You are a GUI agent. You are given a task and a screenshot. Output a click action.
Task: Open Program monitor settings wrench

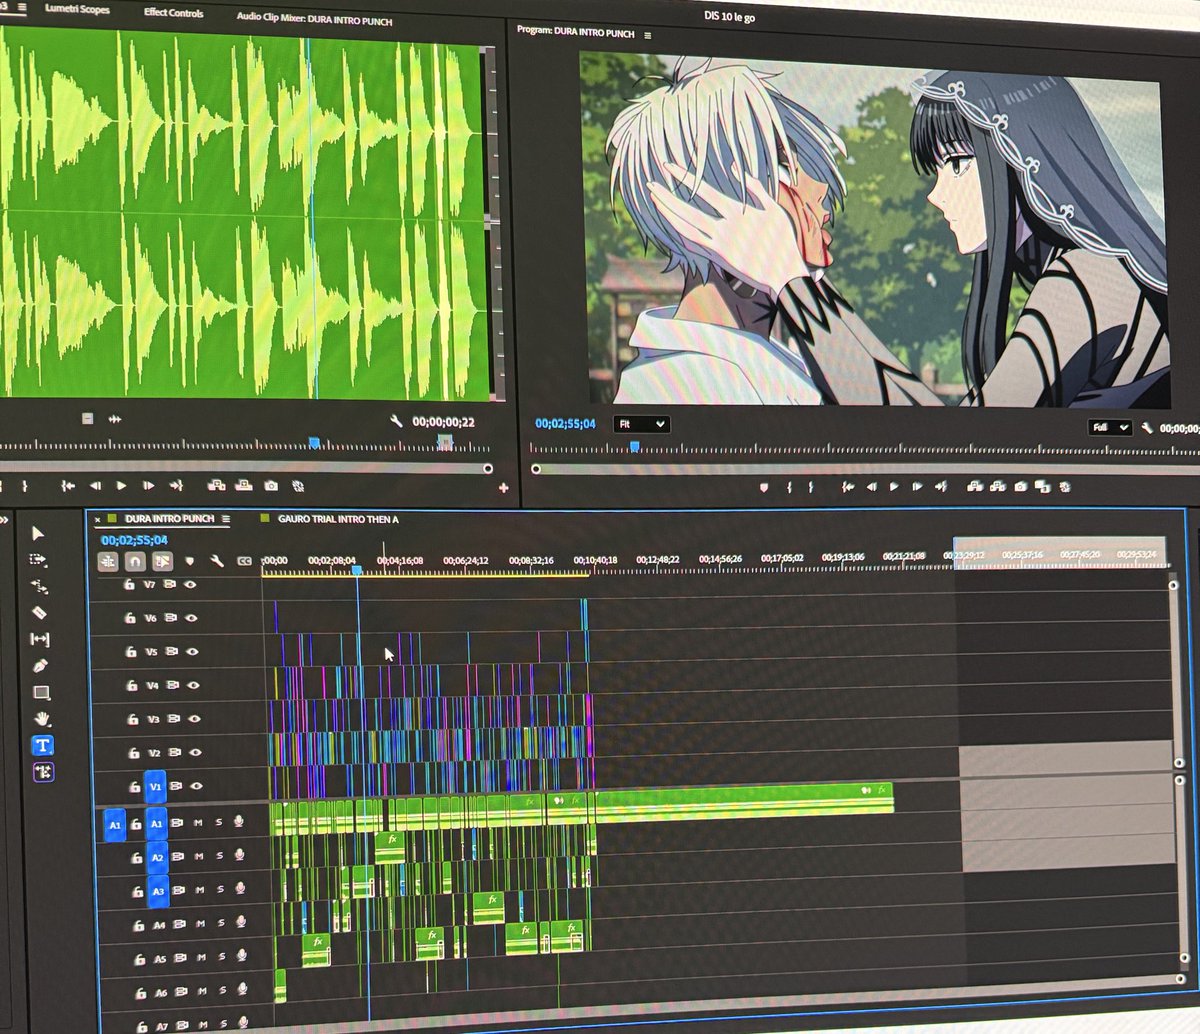coord(1147,428)
